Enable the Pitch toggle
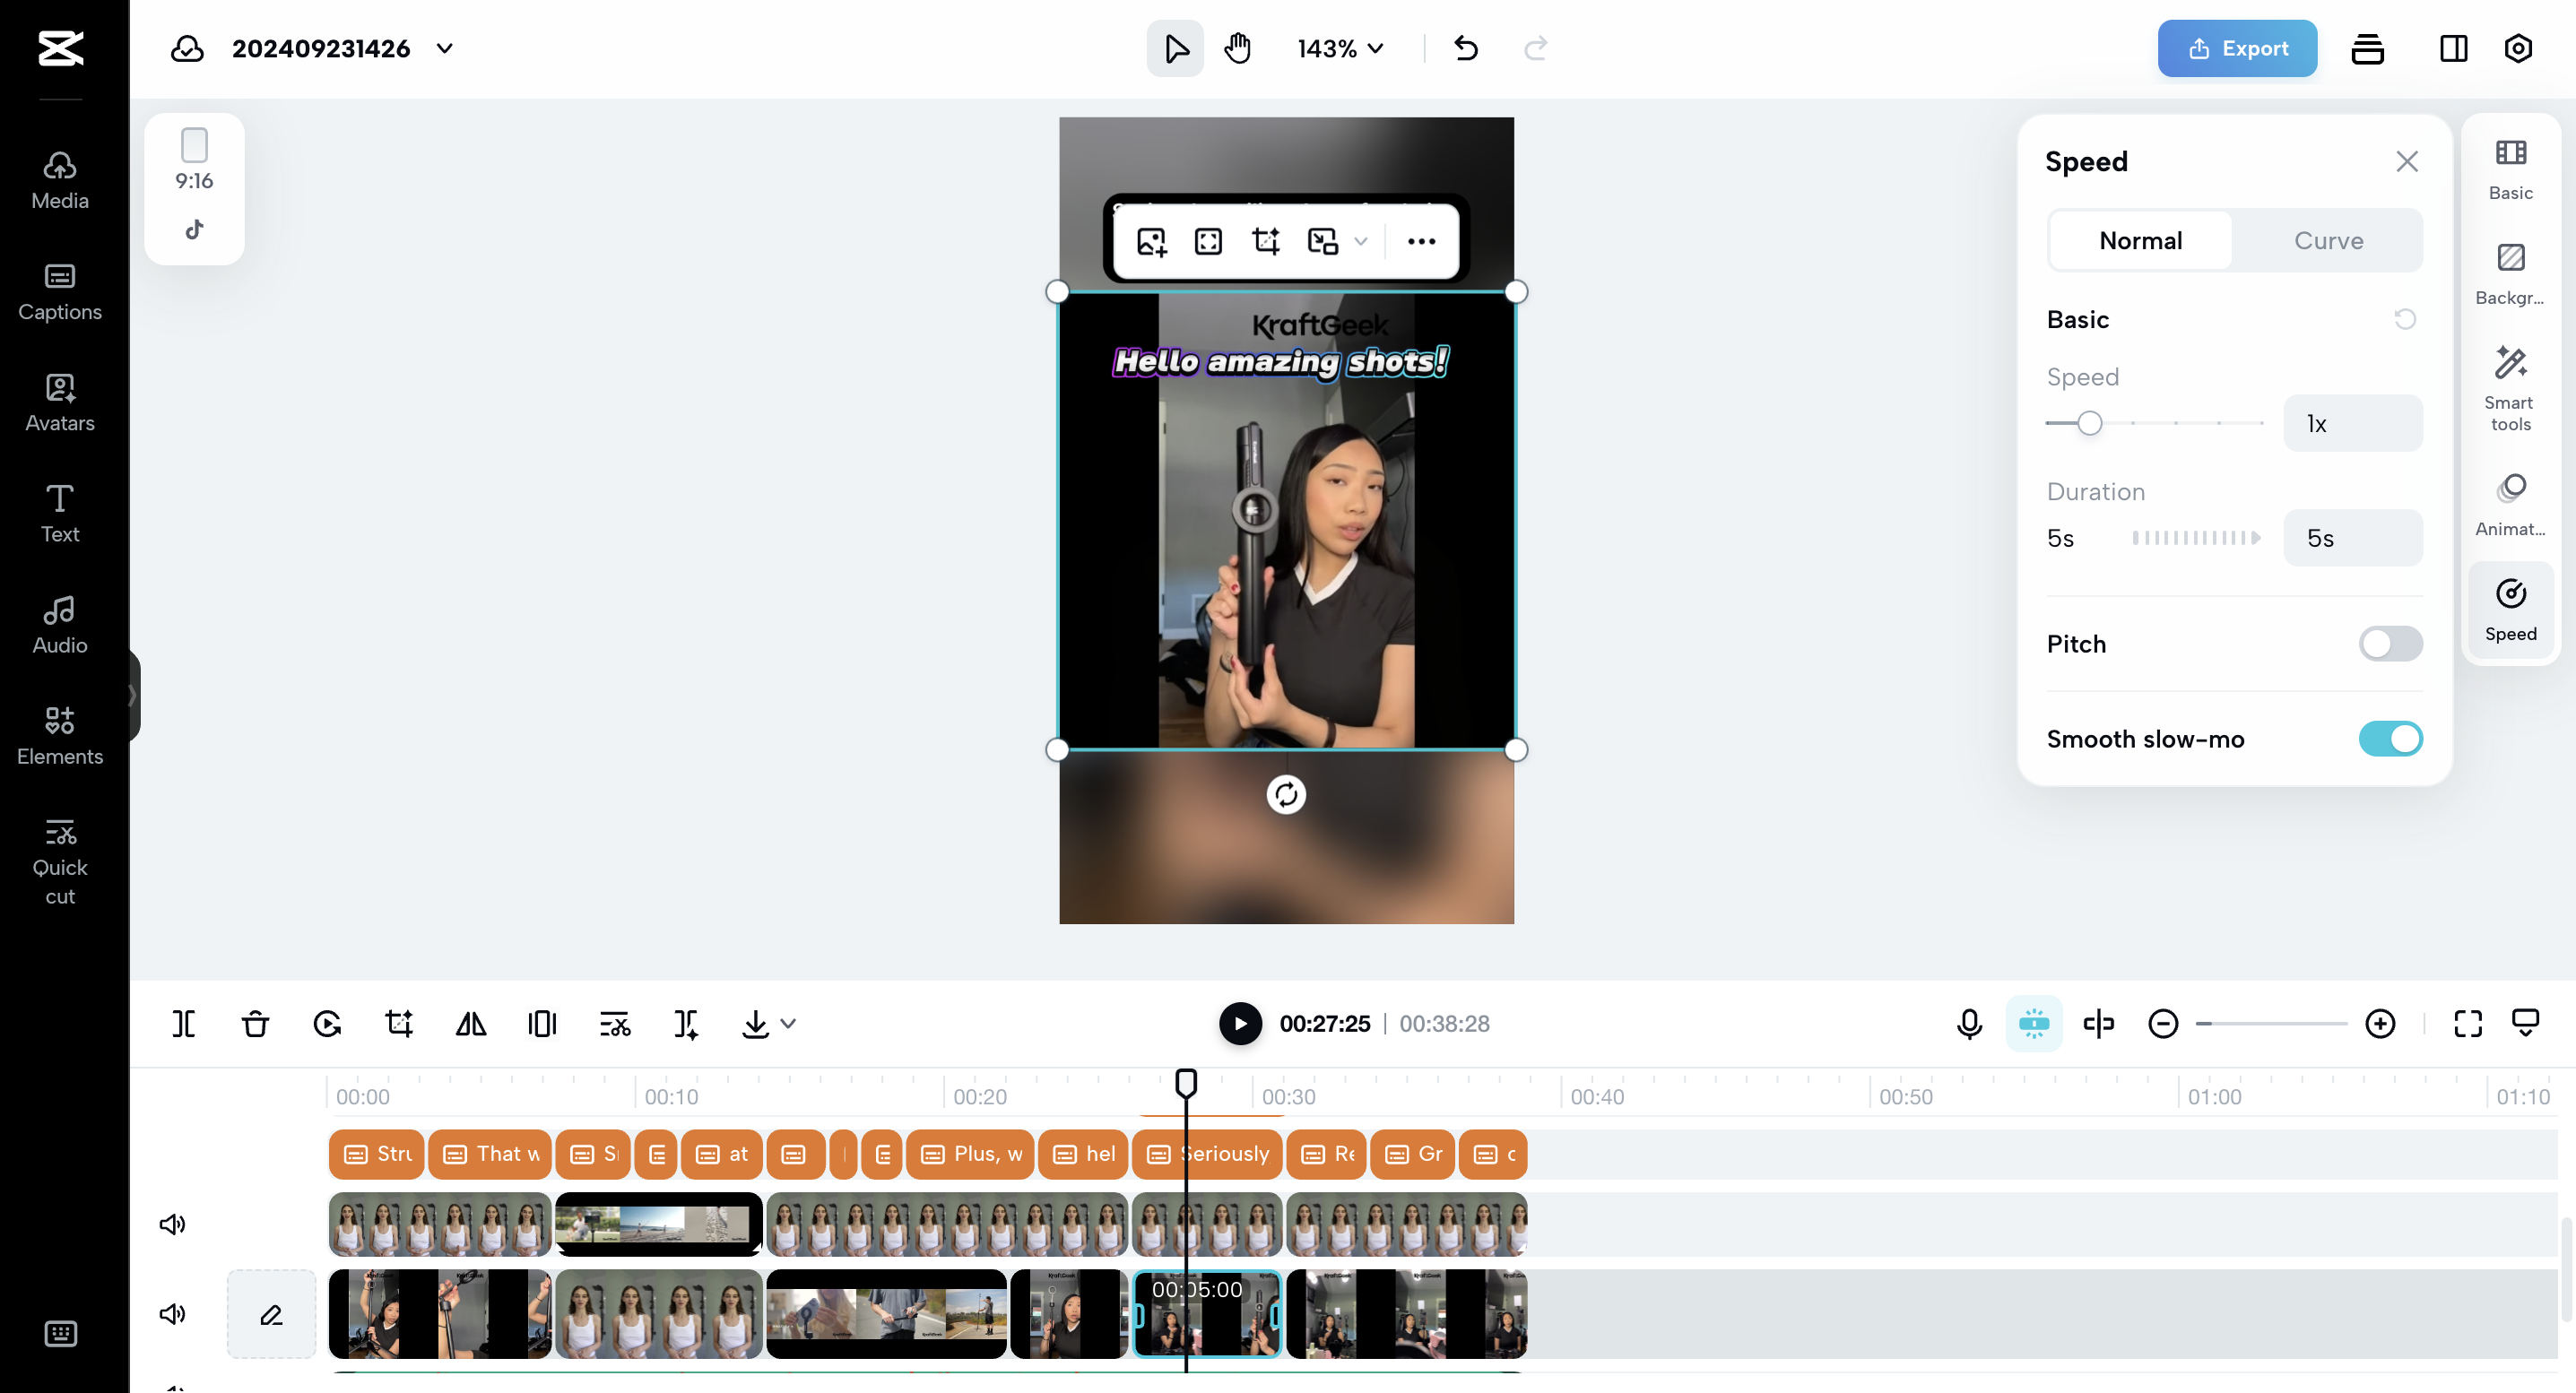This screenshot has height=1393, width=2576. point(2390,643)
